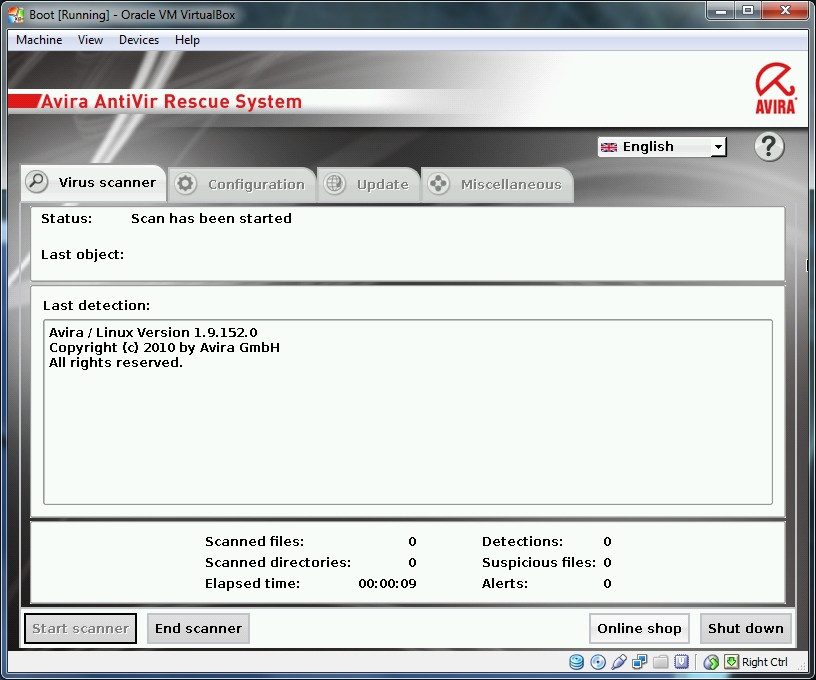Open the Machine menu

[39, 40]
